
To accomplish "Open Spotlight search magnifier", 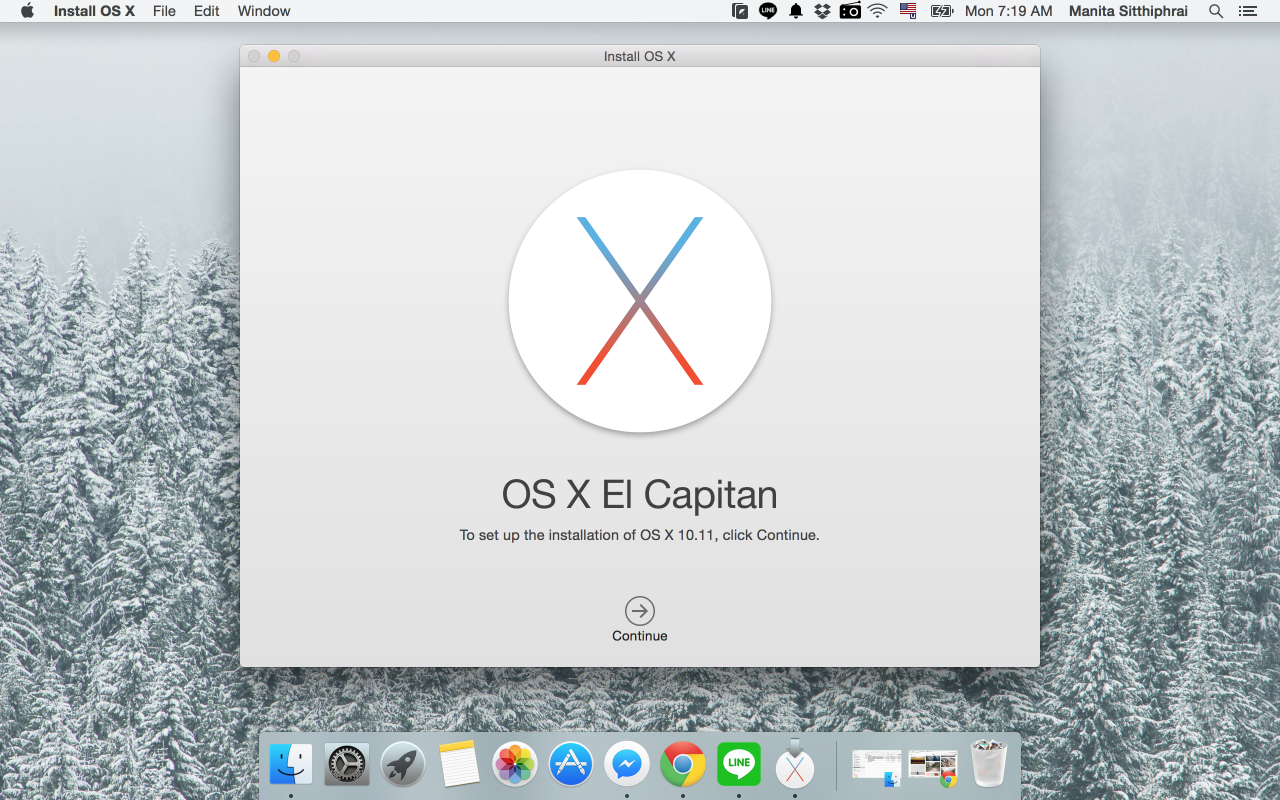I will tap(1216, 11).
